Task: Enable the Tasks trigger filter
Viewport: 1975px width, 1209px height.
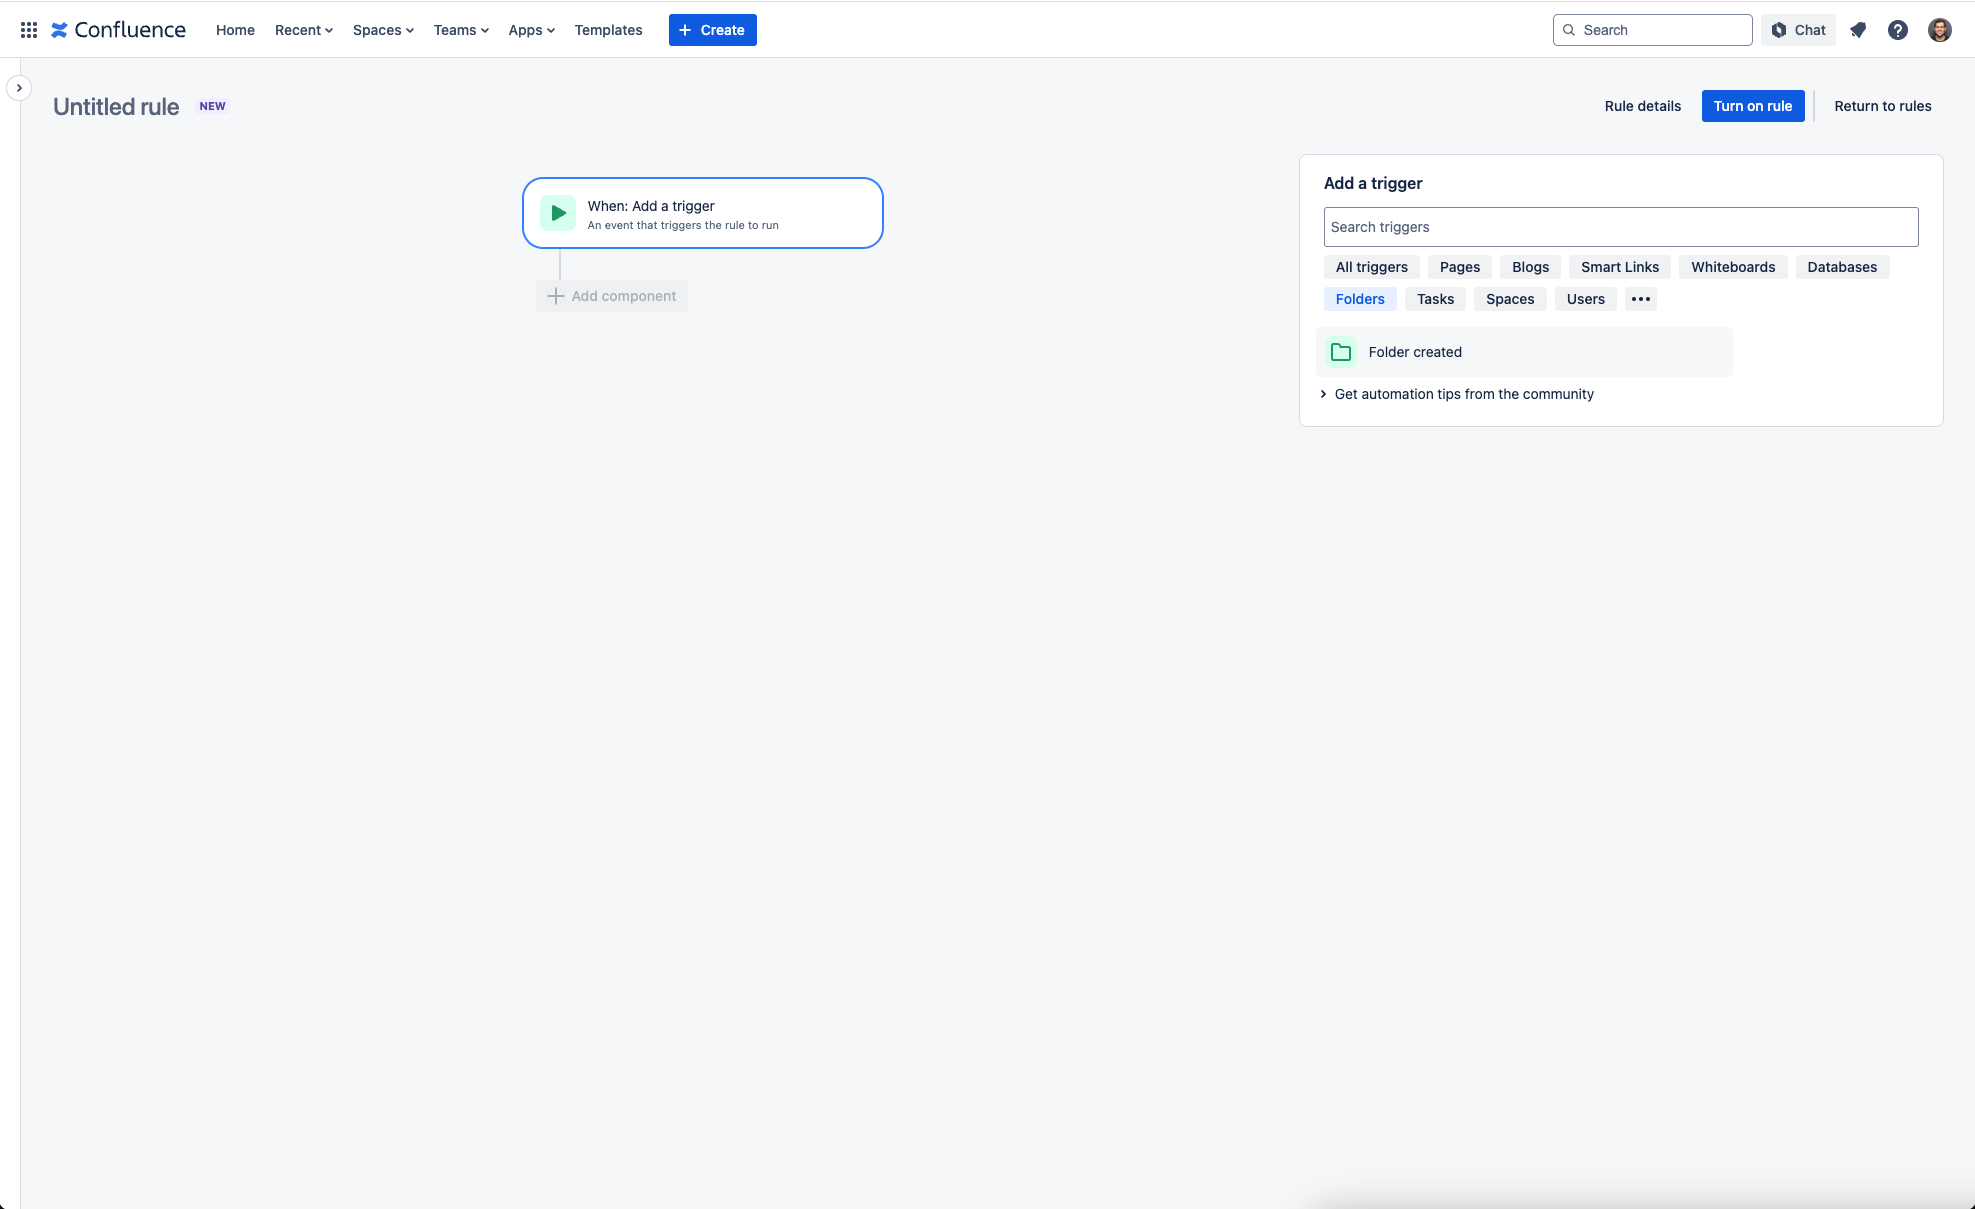Action: tap(1434, 298)
